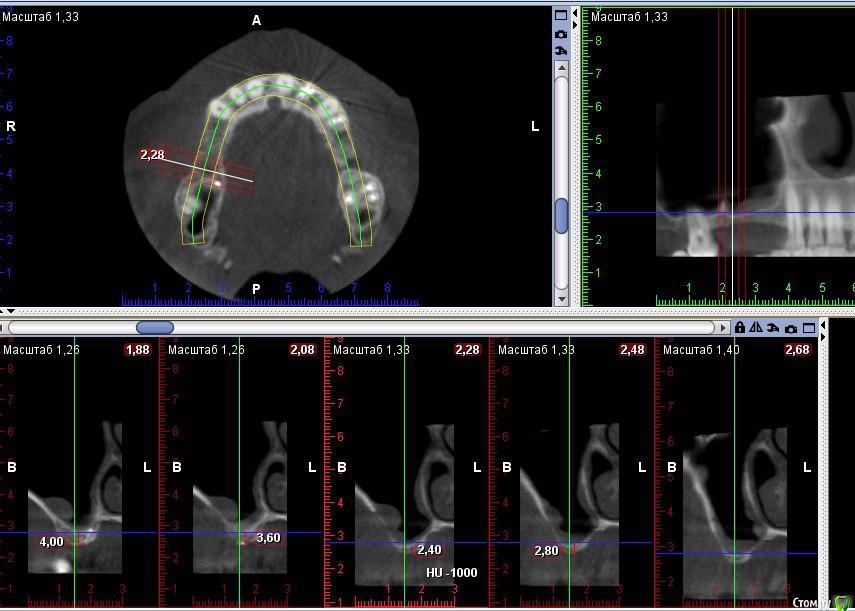
Task: Click the up arrow of the axial vertical scrollbar
Action: (561, 66)
